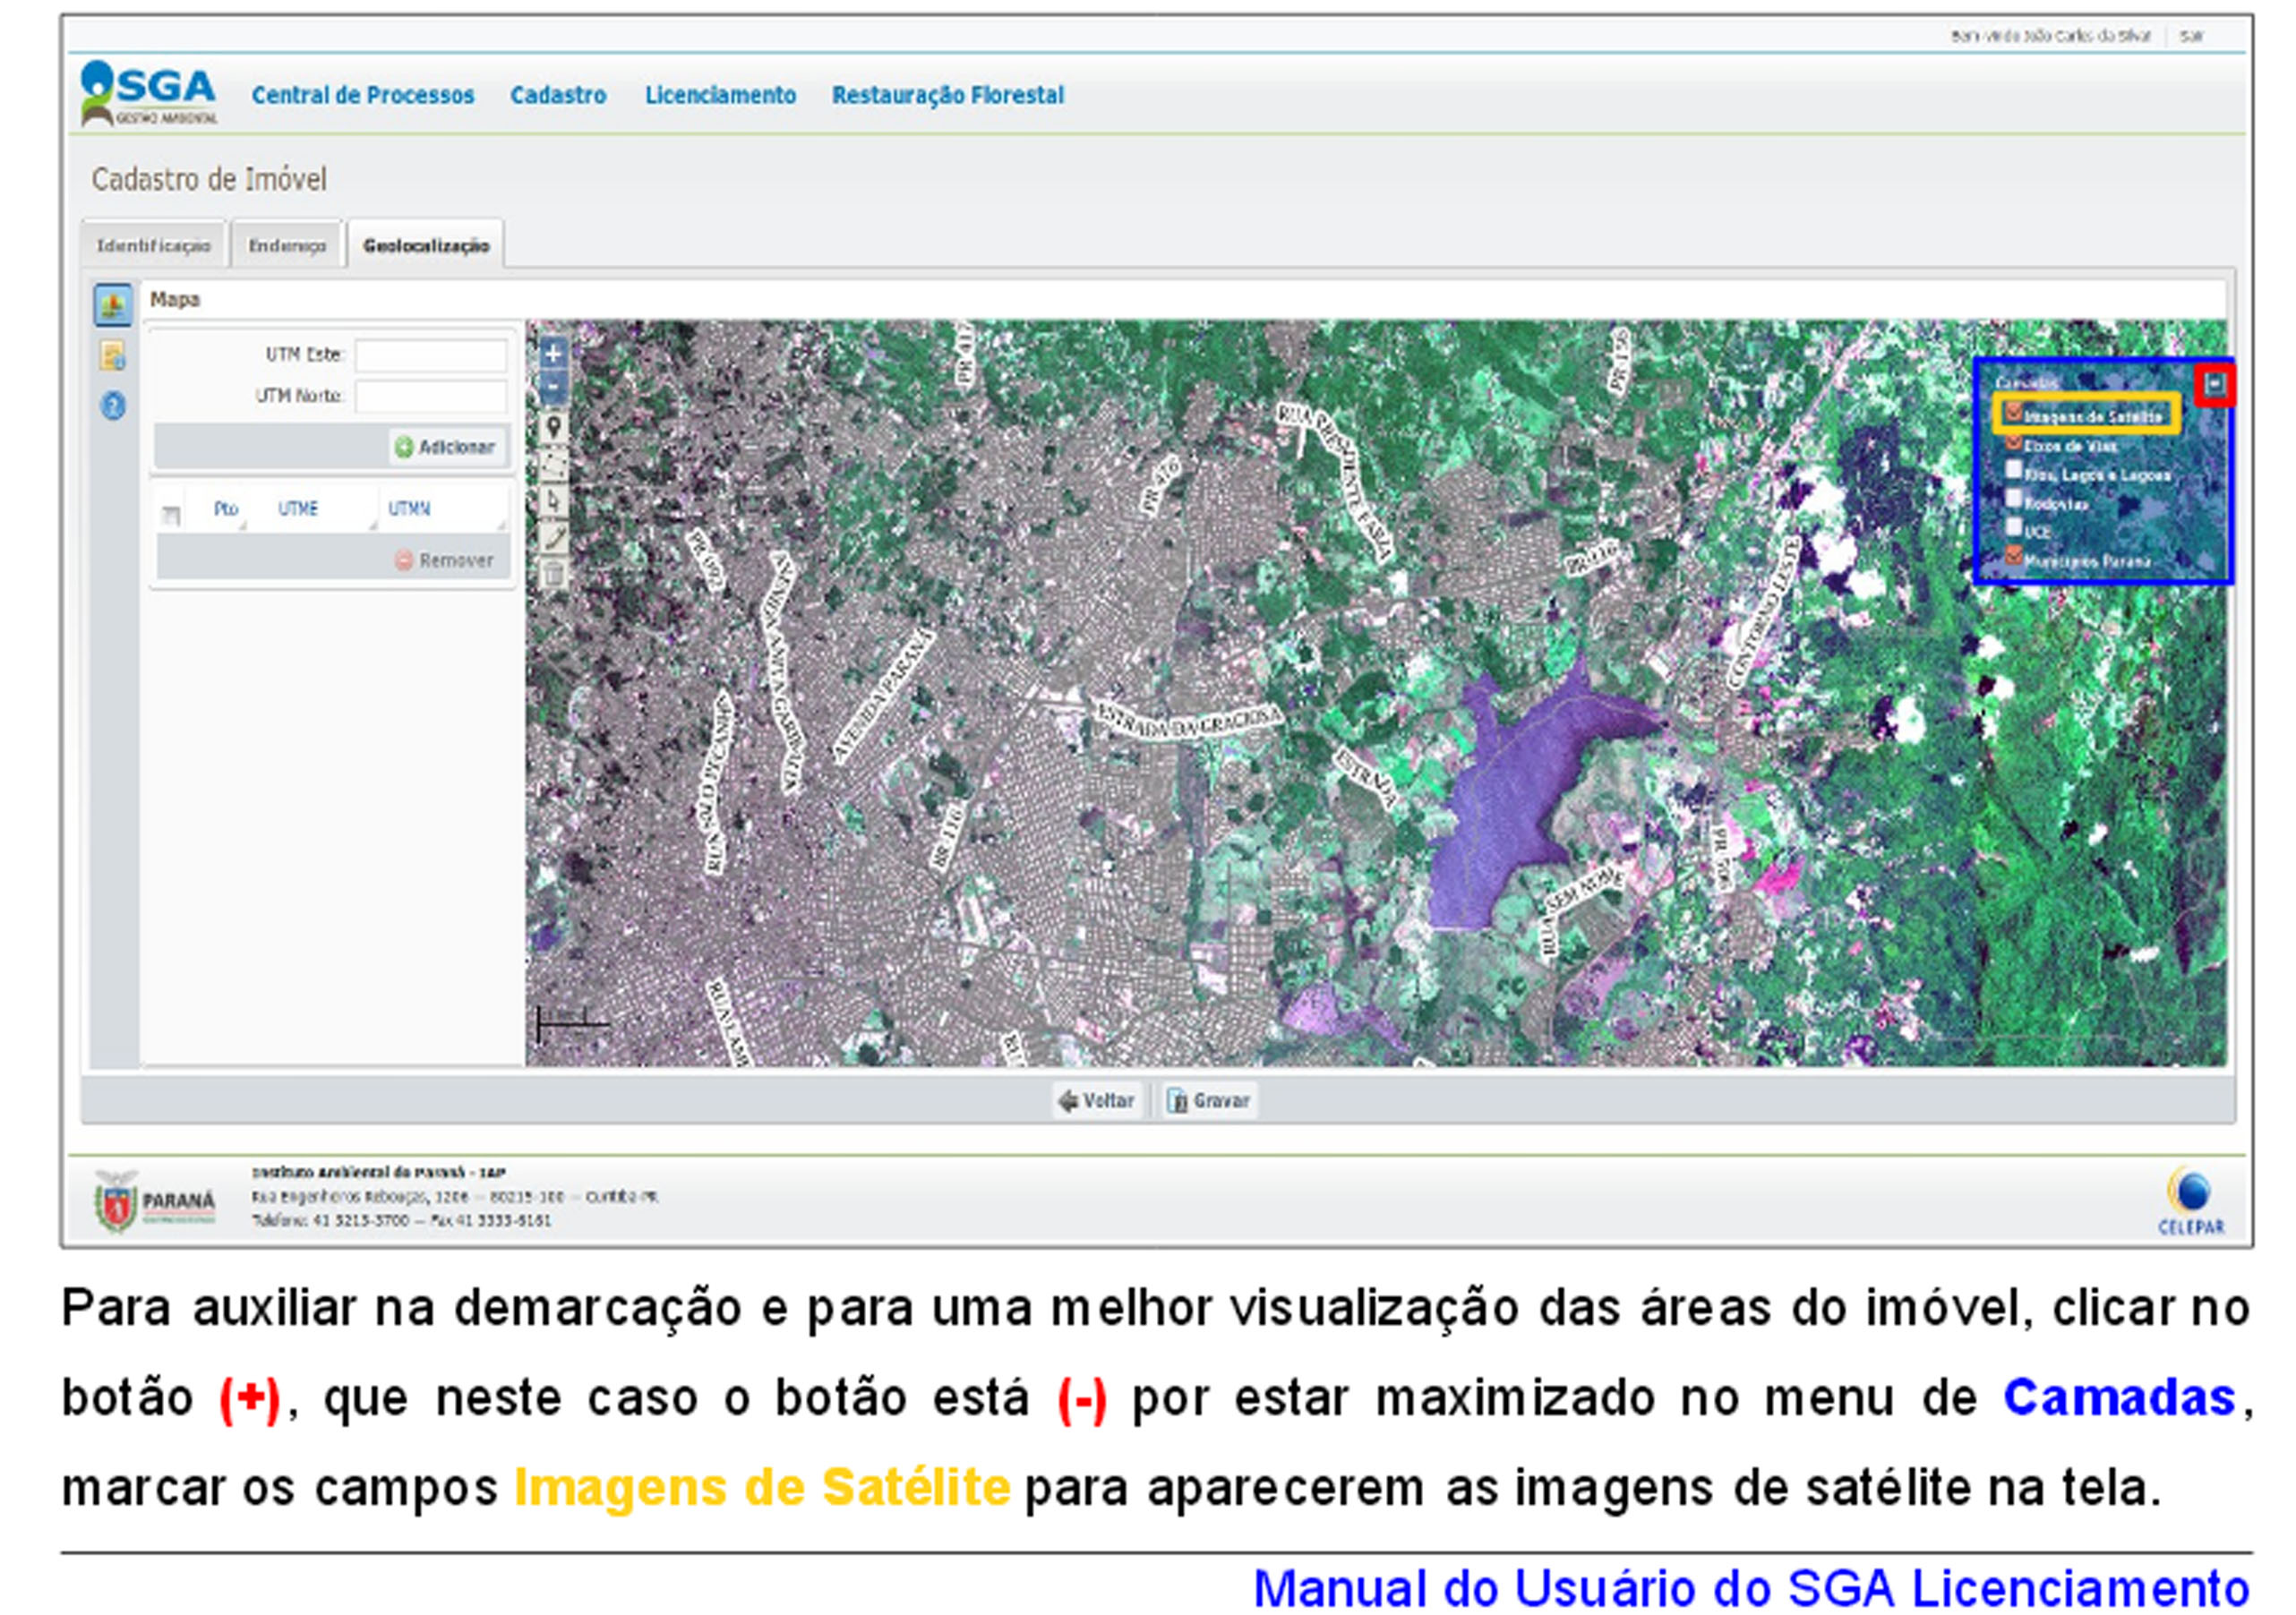Switch to the Endereço tab
2296x1615 pixels.
(287, 245)
